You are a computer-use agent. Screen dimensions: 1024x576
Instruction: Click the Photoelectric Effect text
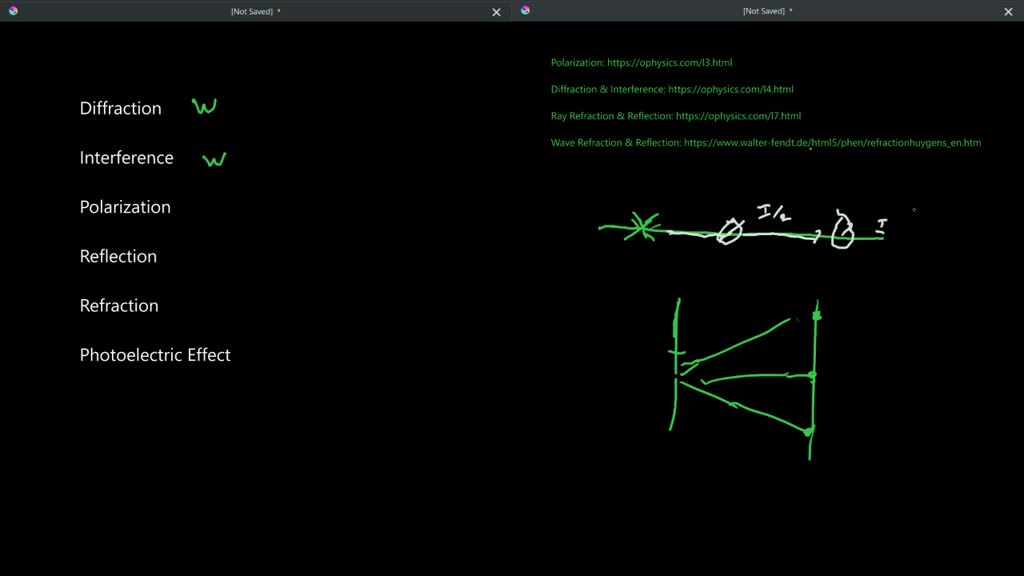click(155, 355)
